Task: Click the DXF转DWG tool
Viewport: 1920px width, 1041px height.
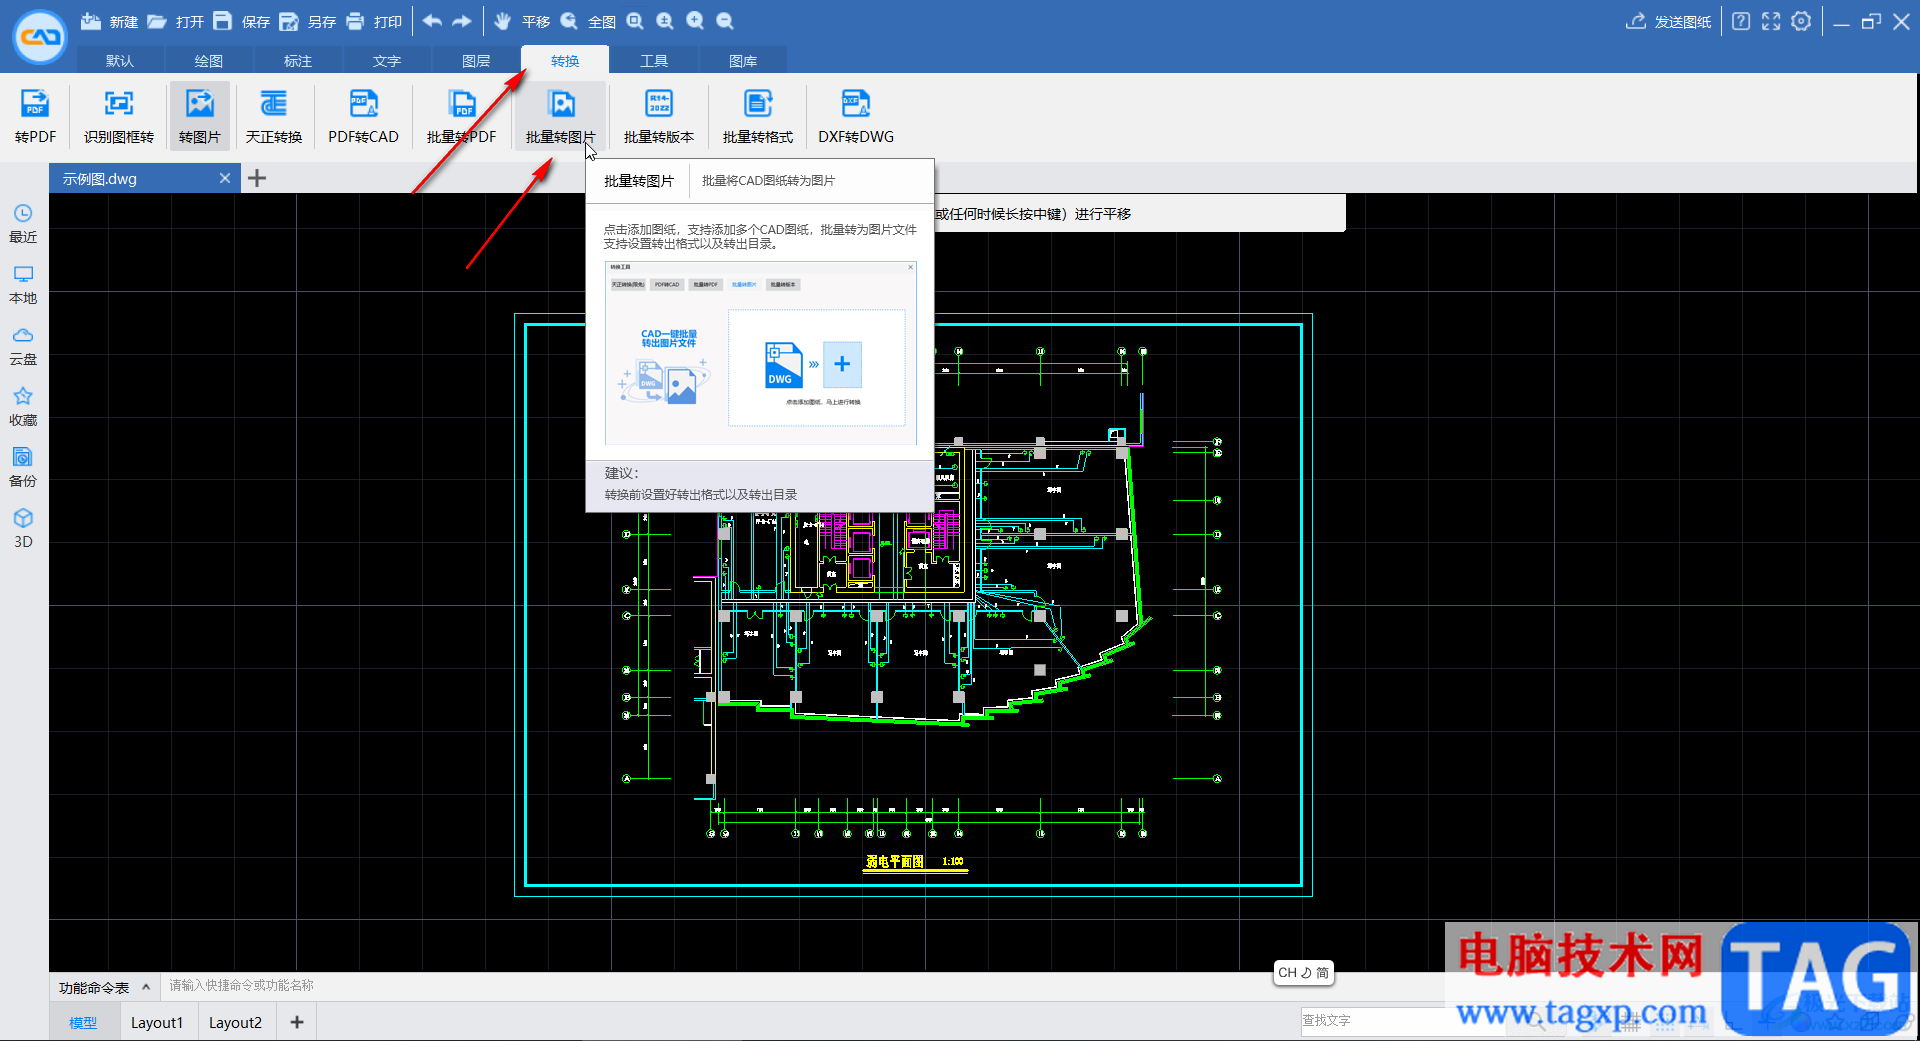Action: [856, 116]
